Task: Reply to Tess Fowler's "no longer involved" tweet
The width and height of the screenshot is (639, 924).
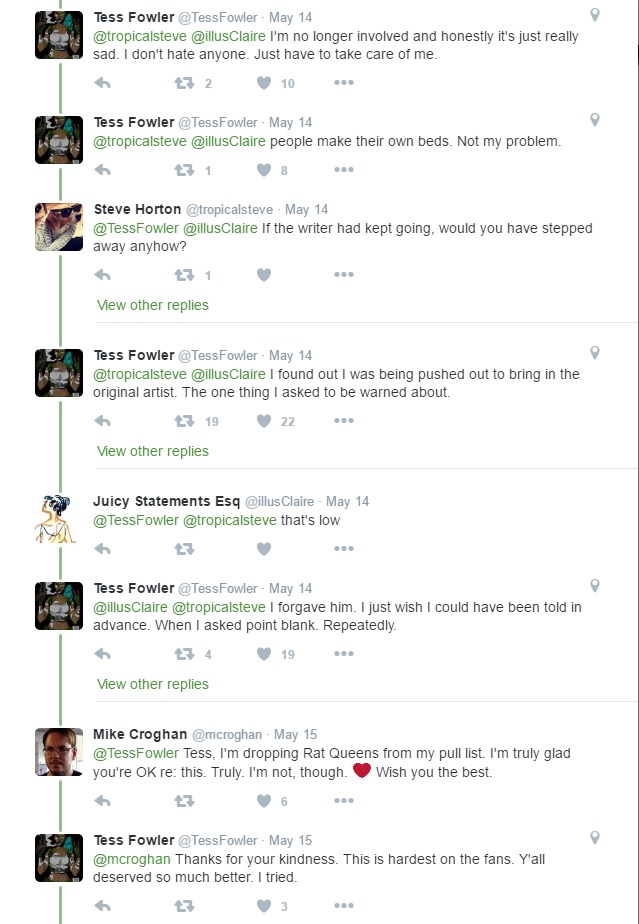Action: (x=102, y=83)
